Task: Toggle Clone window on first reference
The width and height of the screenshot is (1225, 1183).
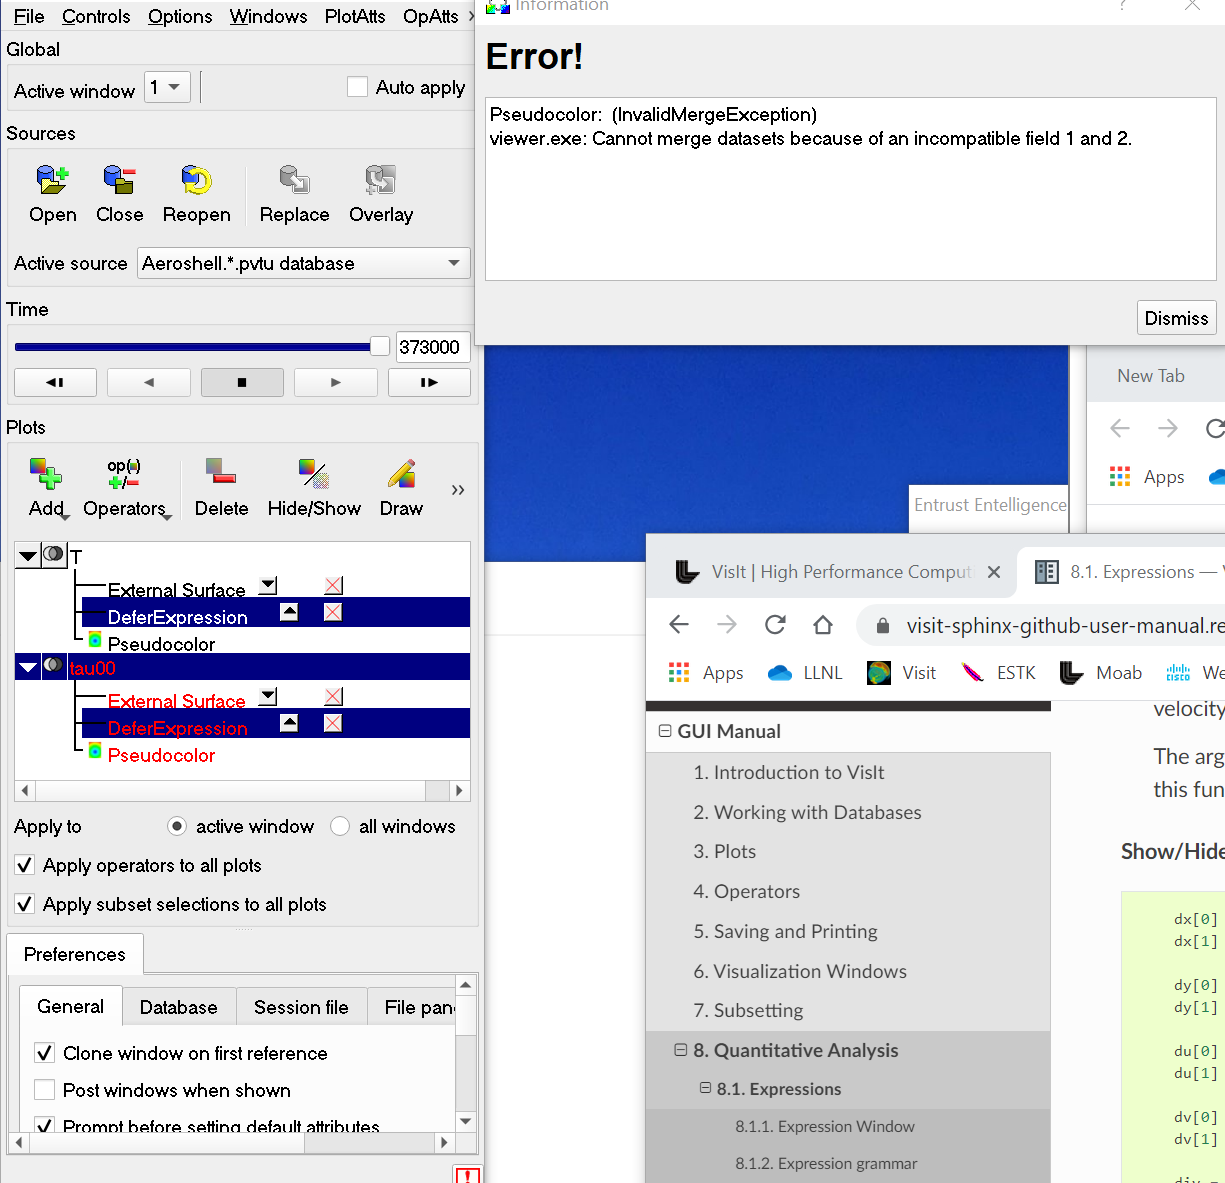Action: click(44, 1053)
